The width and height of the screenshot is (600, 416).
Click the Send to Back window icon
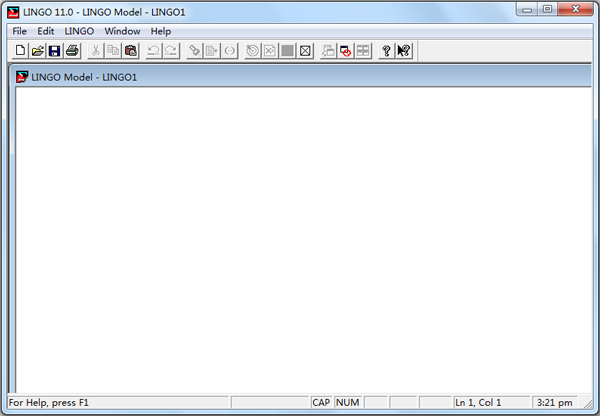click(328, 51)
